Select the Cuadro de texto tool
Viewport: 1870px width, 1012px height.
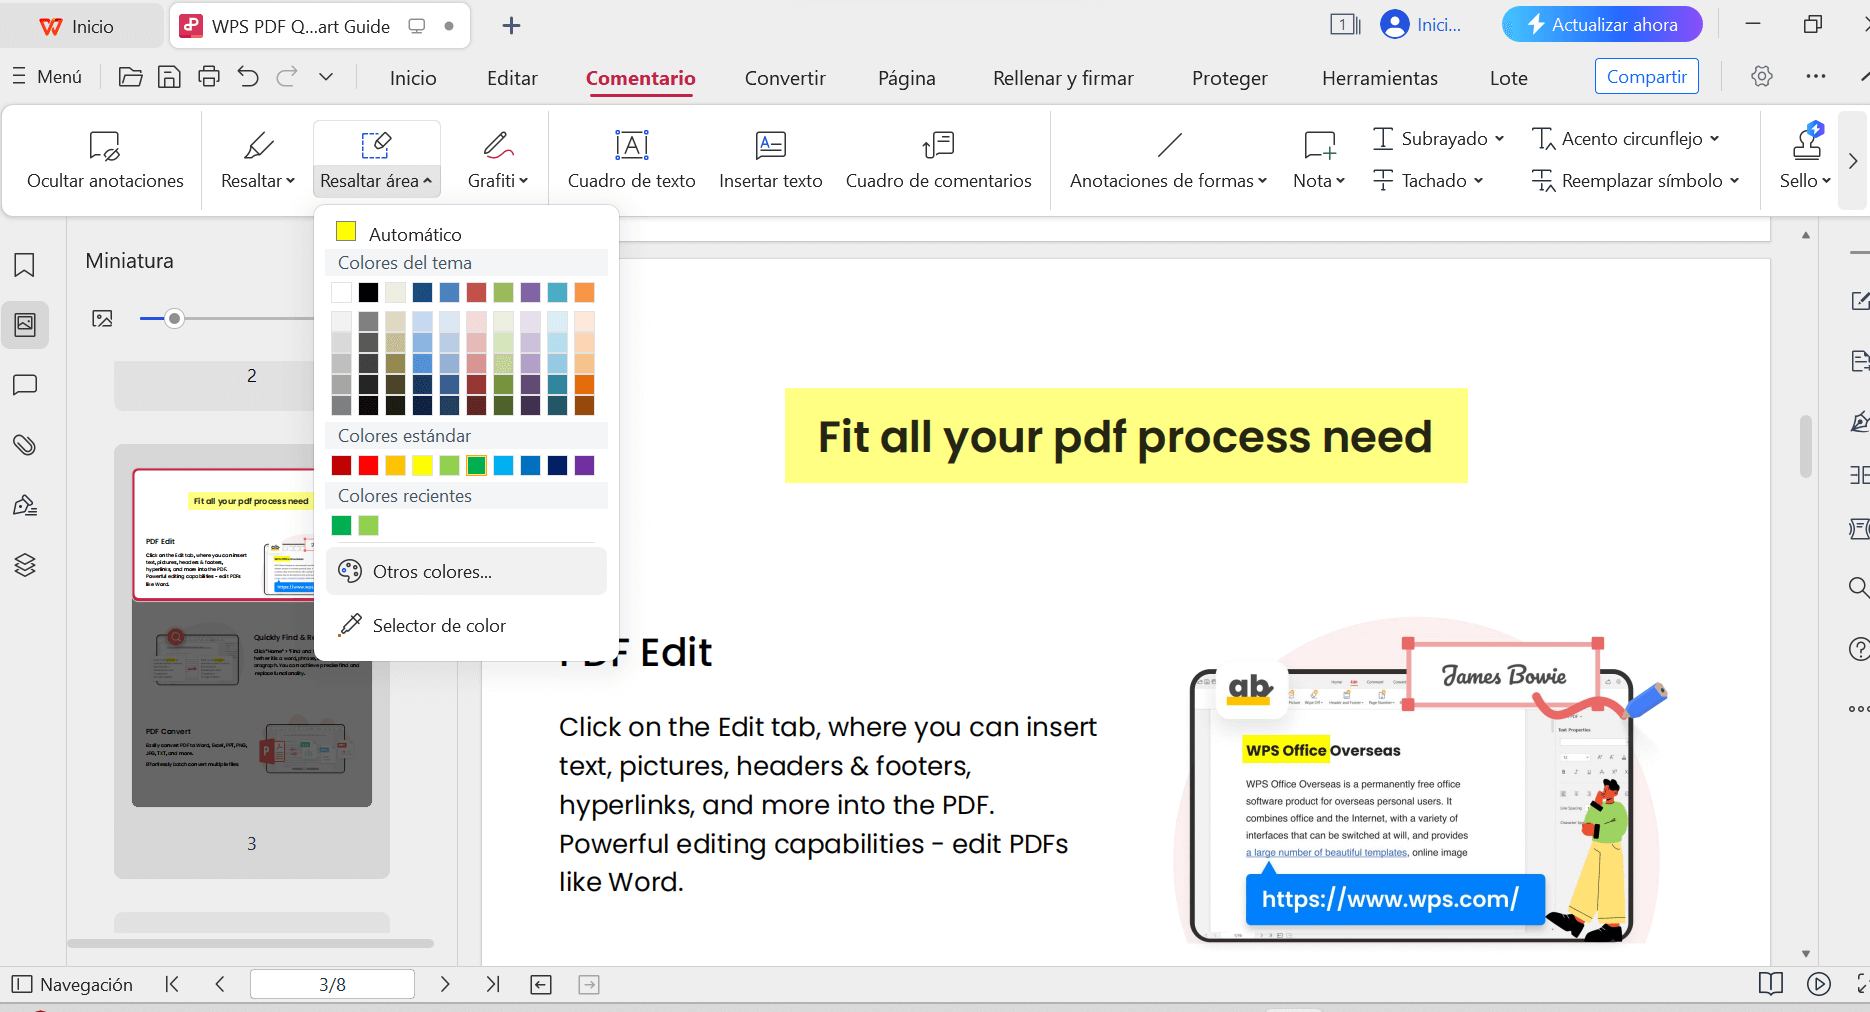631,160
